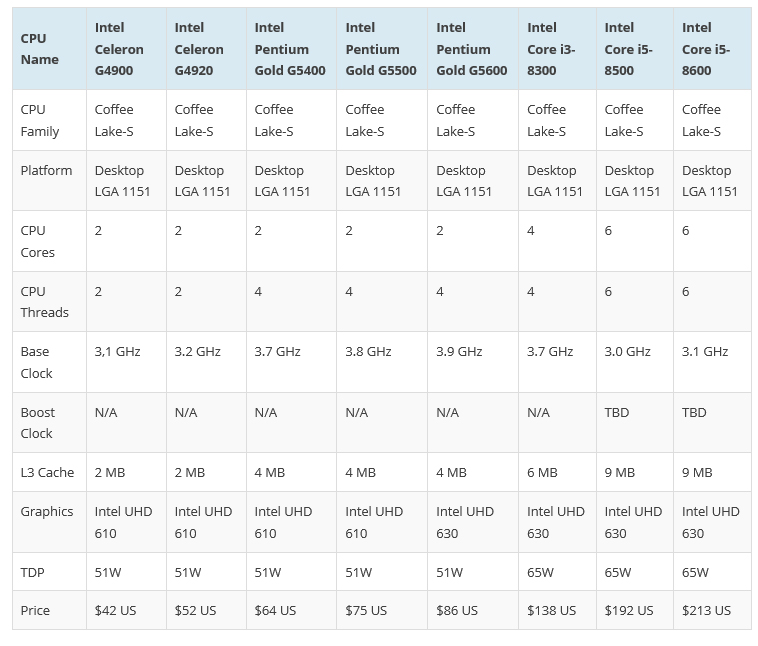Click the $42 US price cell
758x646 pixels.
click(x=115, y=610)
